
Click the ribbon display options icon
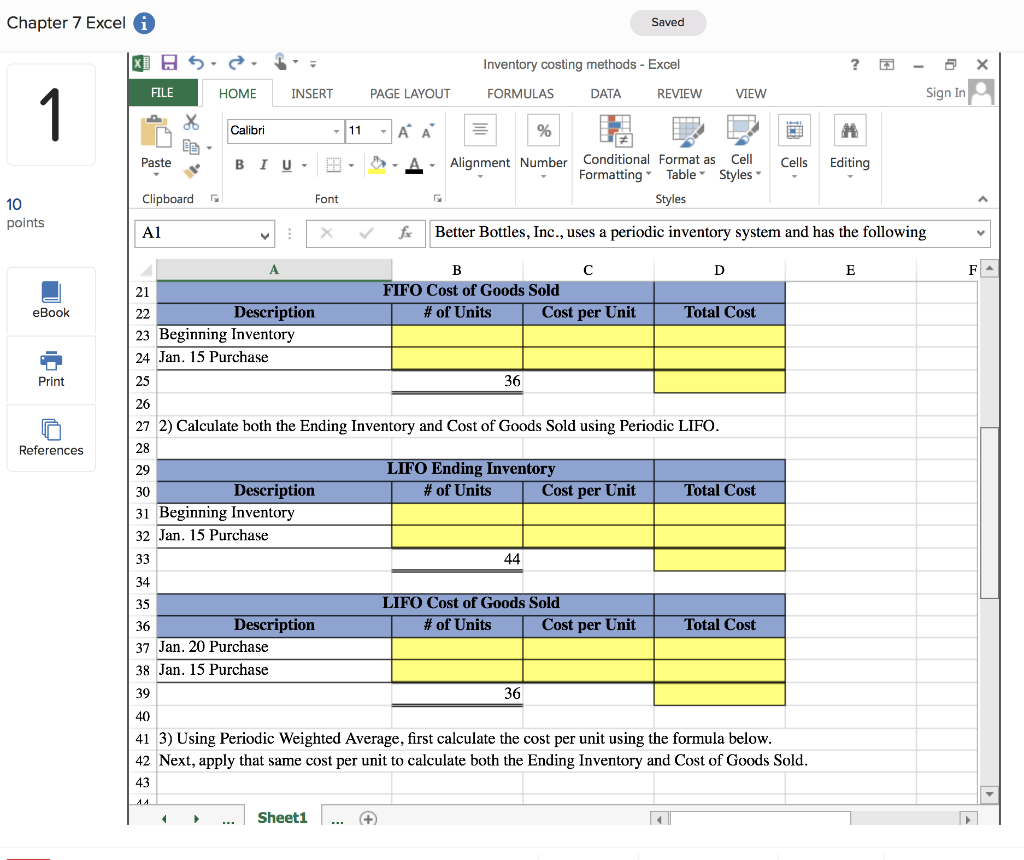(x=886, y=65)
